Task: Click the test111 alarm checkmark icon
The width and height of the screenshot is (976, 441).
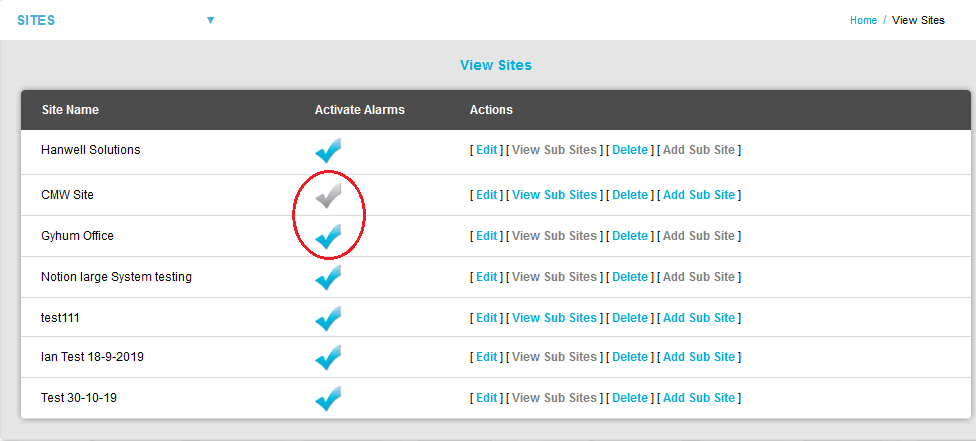Action: pos(328,318)
